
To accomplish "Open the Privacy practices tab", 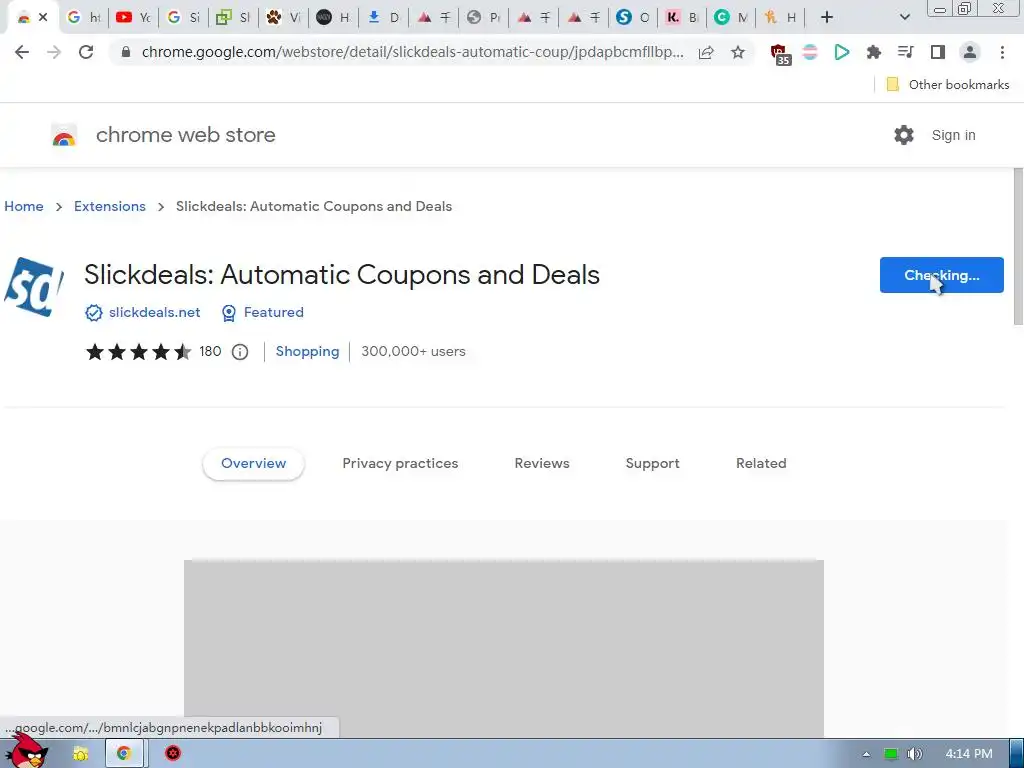I will [x=400, y=464].
